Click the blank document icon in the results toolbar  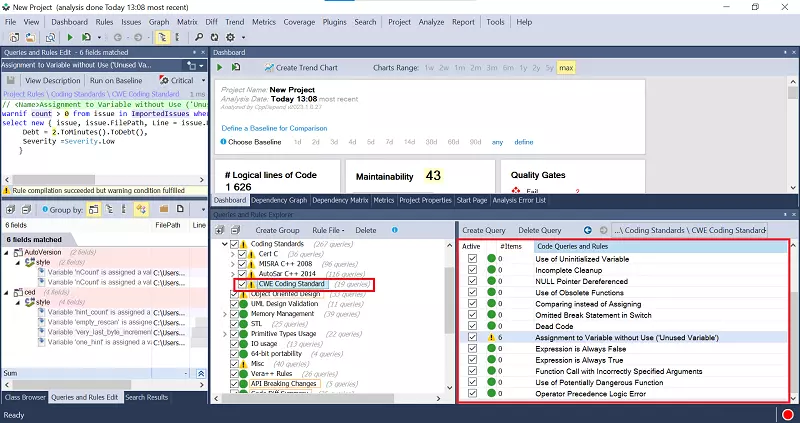coord(180,209)
